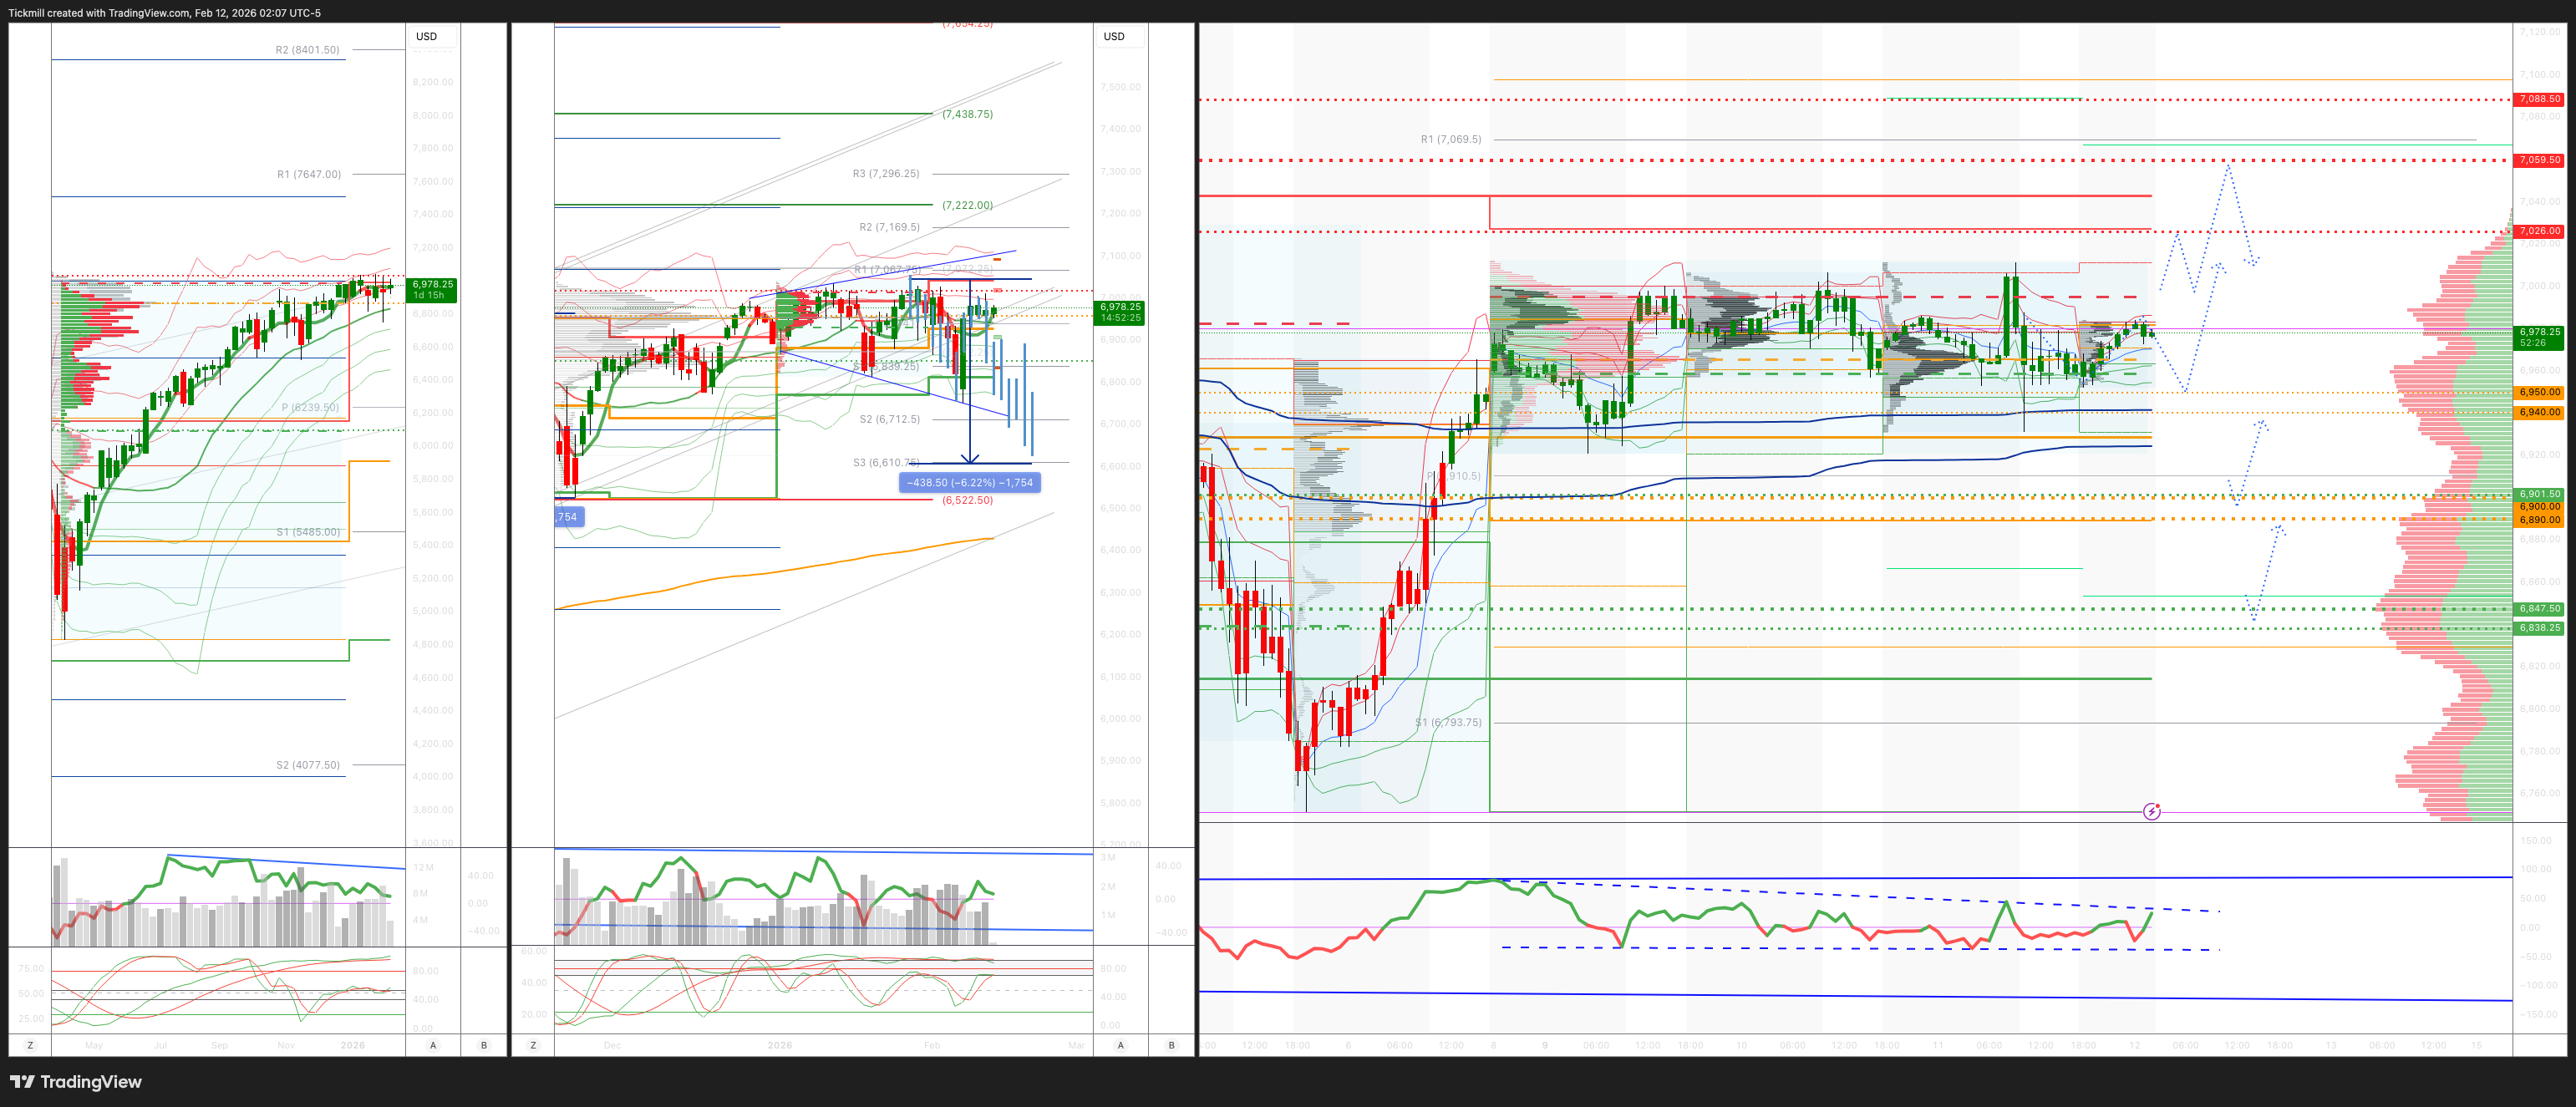Screen dimensions: 2576x1107
Task: Toggle the B button on middle chart
Action: click(1171, 1045)
